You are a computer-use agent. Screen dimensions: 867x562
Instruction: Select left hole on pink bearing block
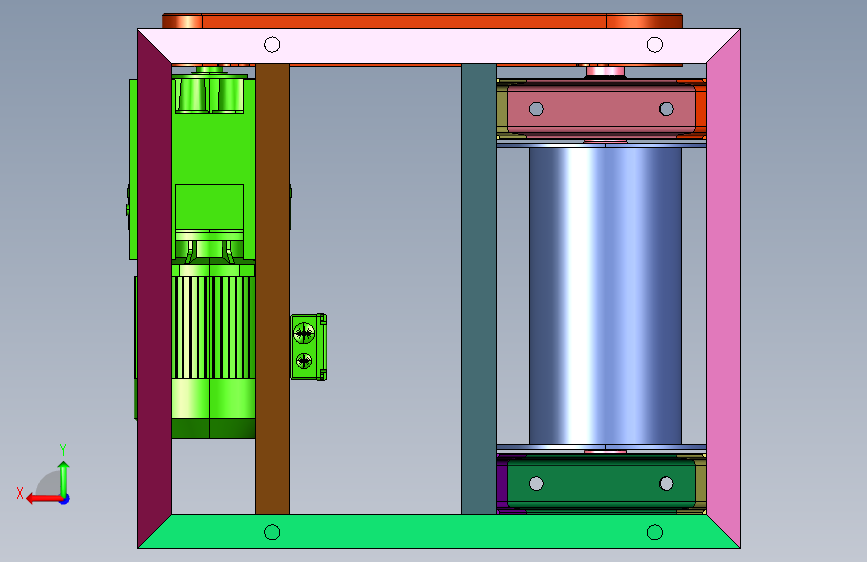536,109
